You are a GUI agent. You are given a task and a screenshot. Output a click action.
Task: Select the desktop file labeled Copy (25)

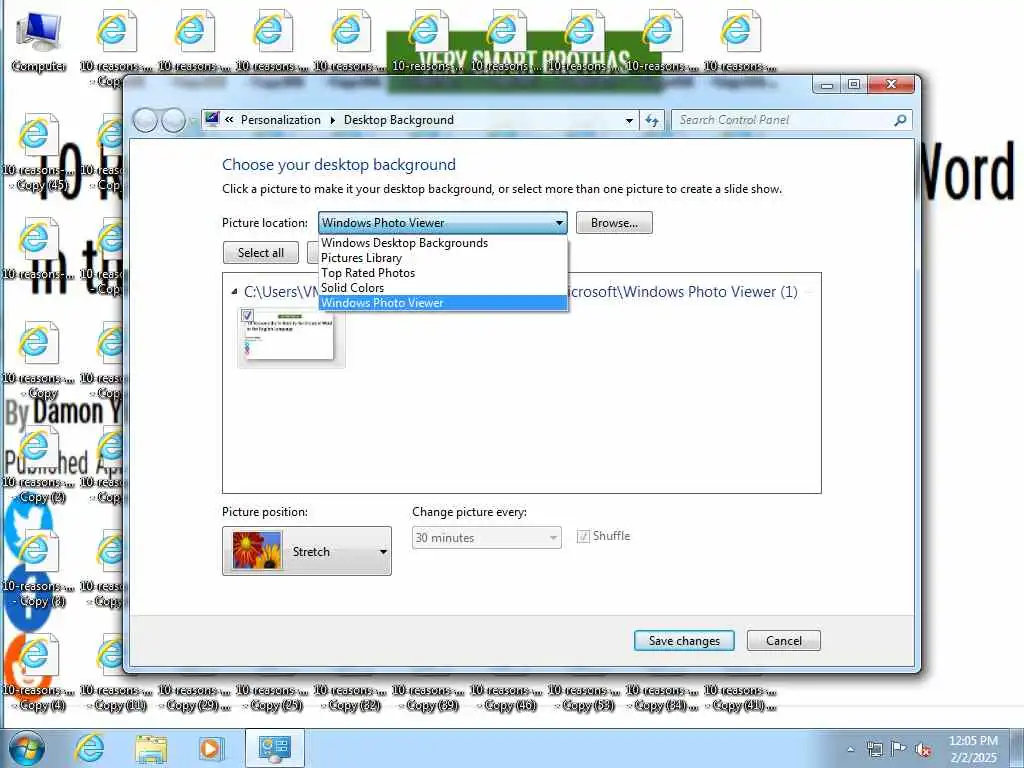pos(272,697)
